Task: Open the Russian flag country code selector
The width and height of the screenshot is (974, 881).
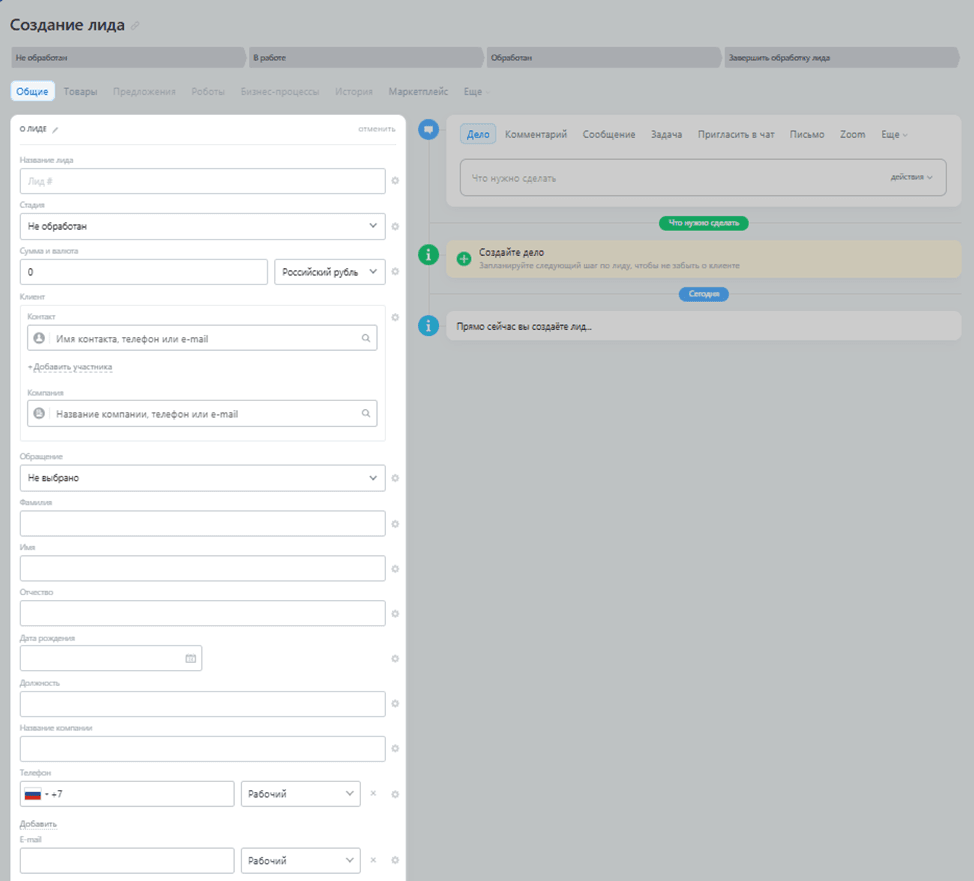Action: [36, 794]
